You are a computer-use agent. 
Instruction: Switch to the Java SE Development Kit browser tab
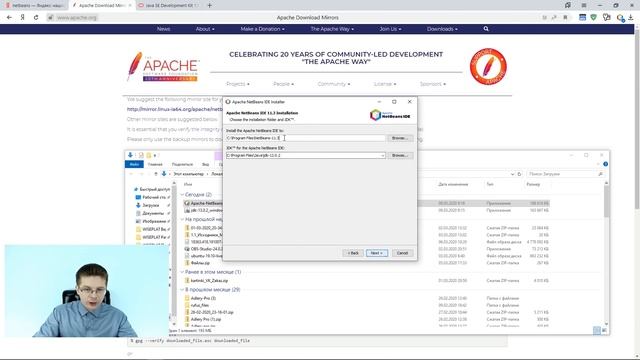point(169,5)
